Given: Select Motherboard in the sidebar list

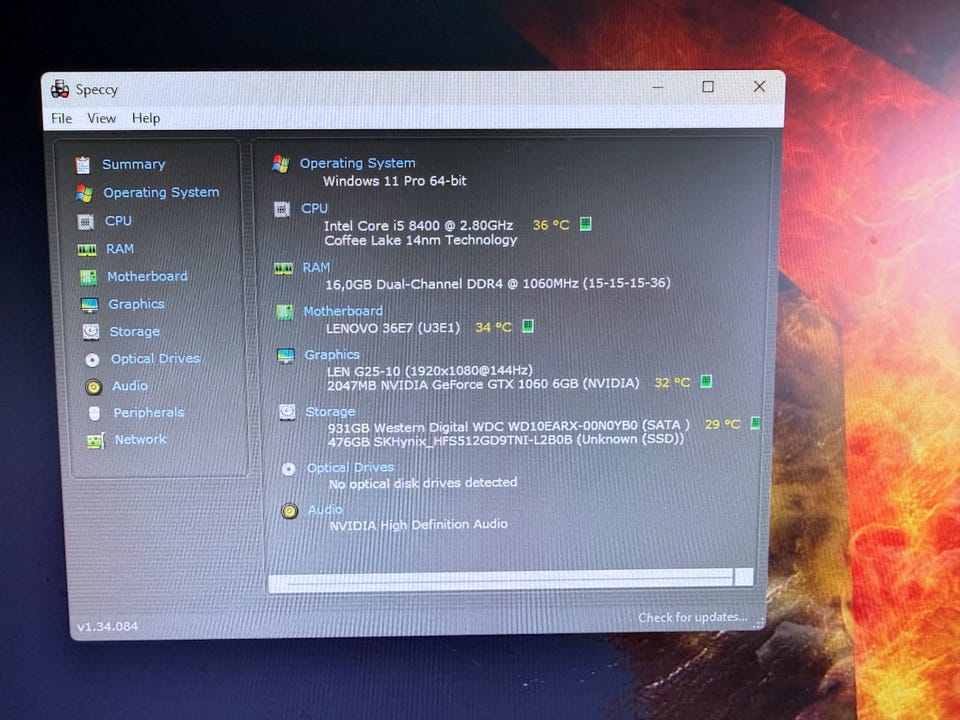Looking at the screenshot, I should pos(148,276).
